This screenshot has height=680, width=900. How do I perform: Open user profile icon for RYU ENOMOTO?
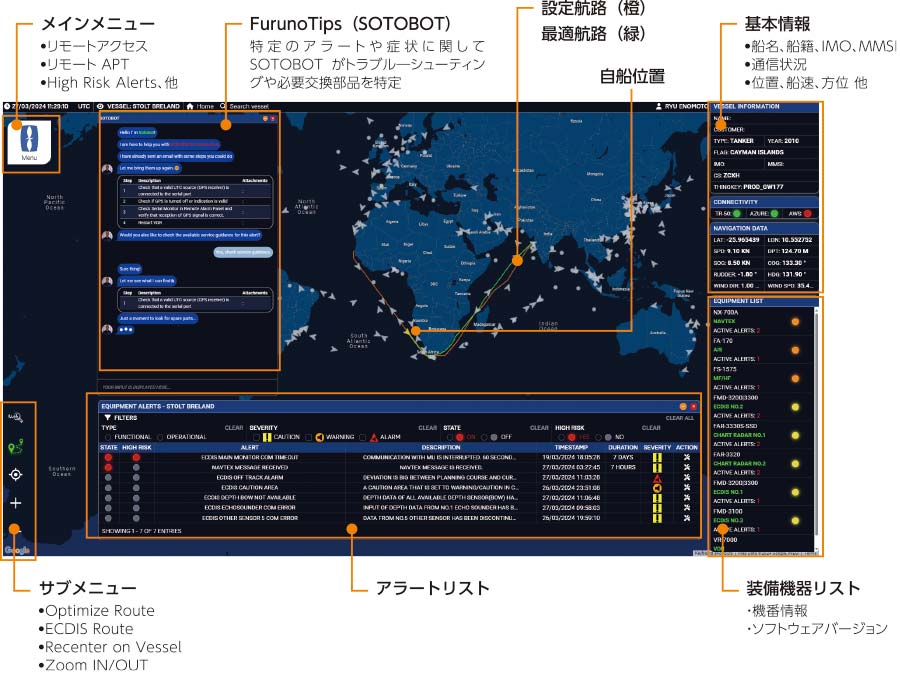point(659,106)
